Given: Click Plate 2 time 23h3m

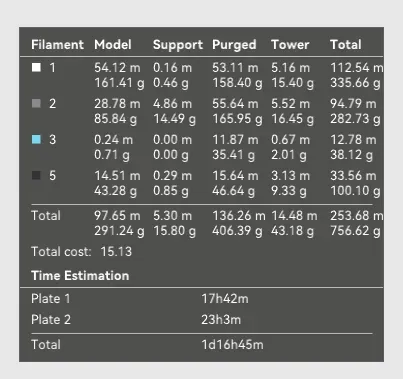Looking at the screenshot, I should [221, 320].
